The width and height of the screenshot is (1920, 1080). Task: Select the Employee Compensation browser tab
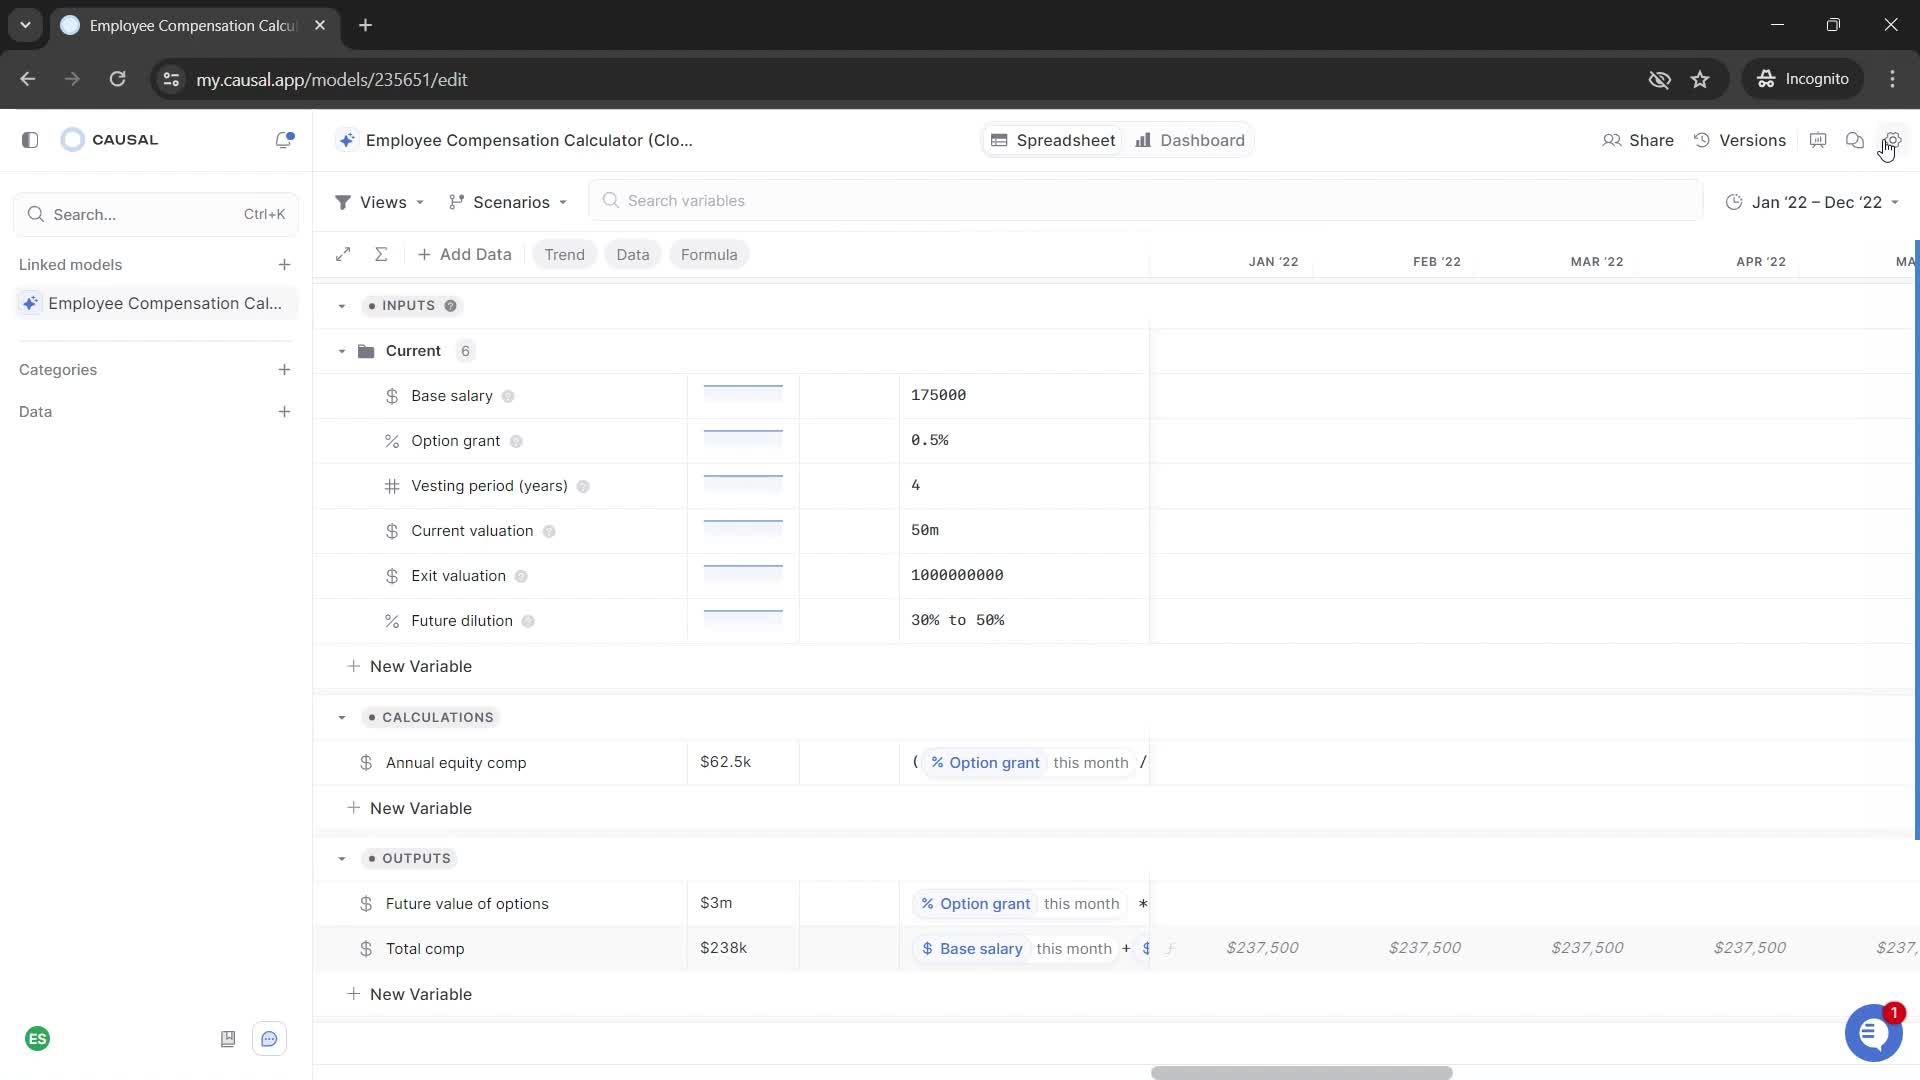tap(193, 25)
